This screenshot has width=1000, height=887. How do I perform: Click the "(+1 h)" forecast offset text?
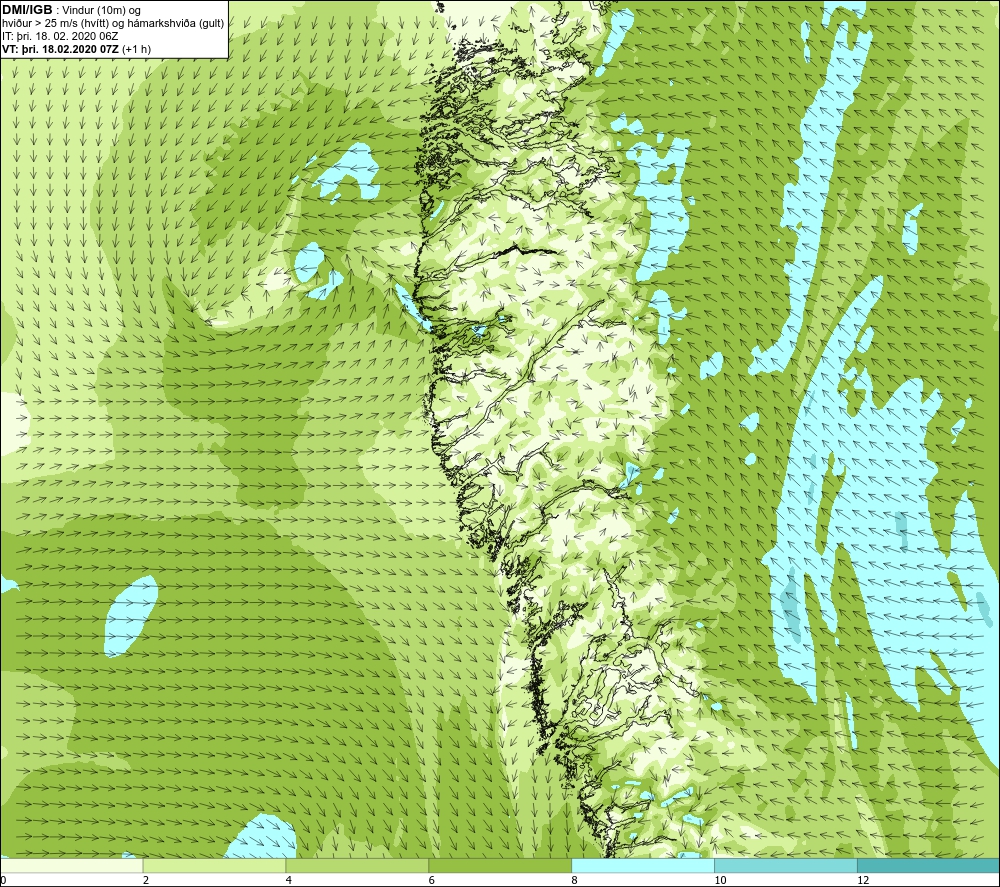(136, 49)
